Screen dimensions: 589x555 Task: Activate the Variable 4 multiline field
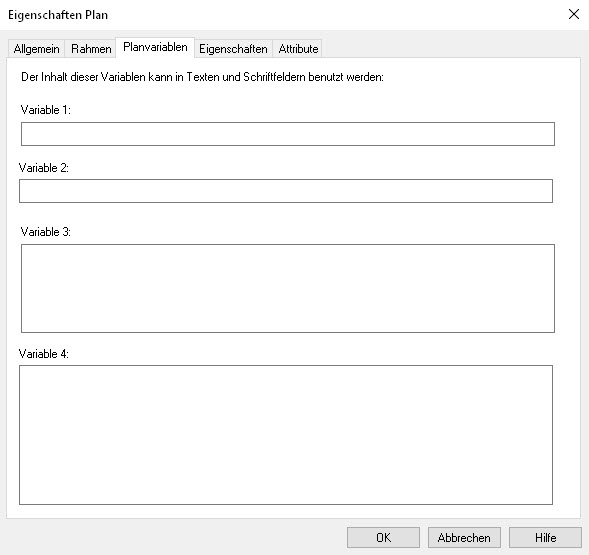pos(286,435)
